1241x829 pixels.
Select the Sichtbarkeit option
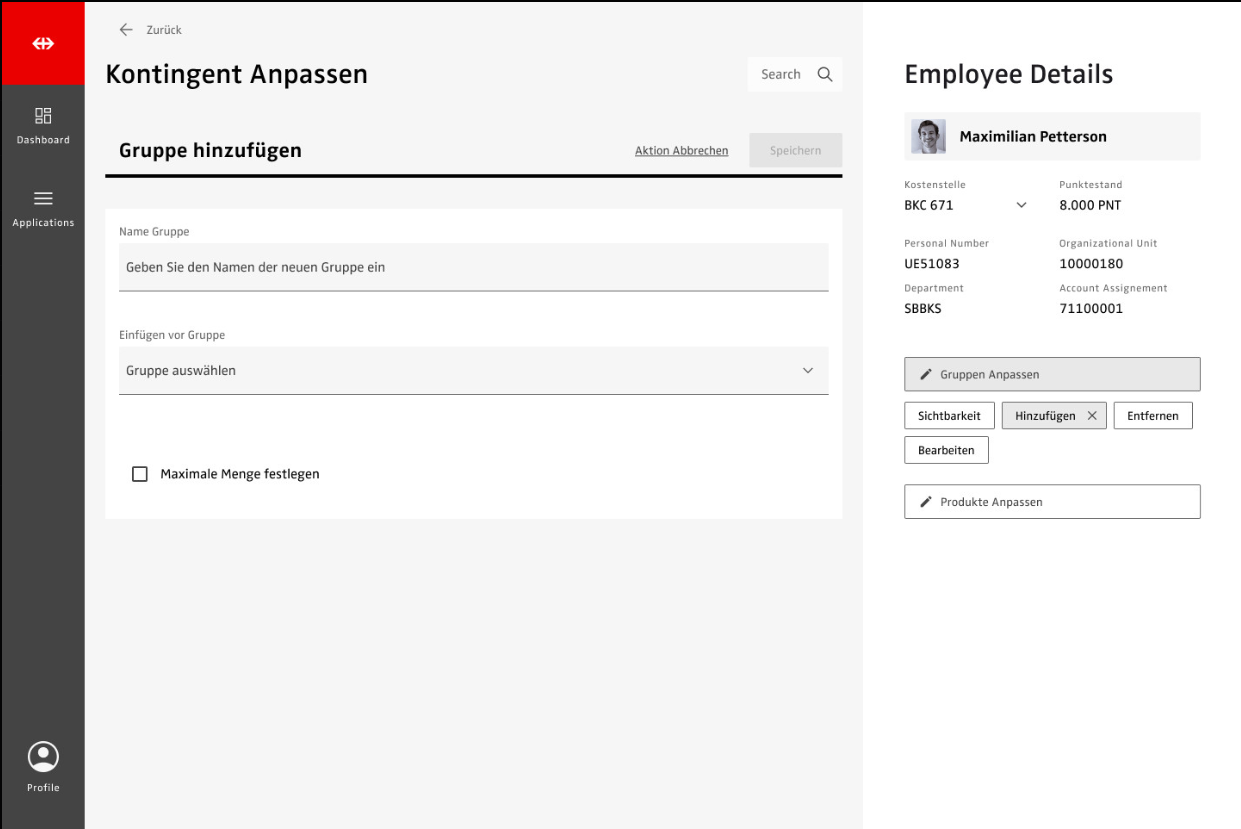(x=949, y=416)
